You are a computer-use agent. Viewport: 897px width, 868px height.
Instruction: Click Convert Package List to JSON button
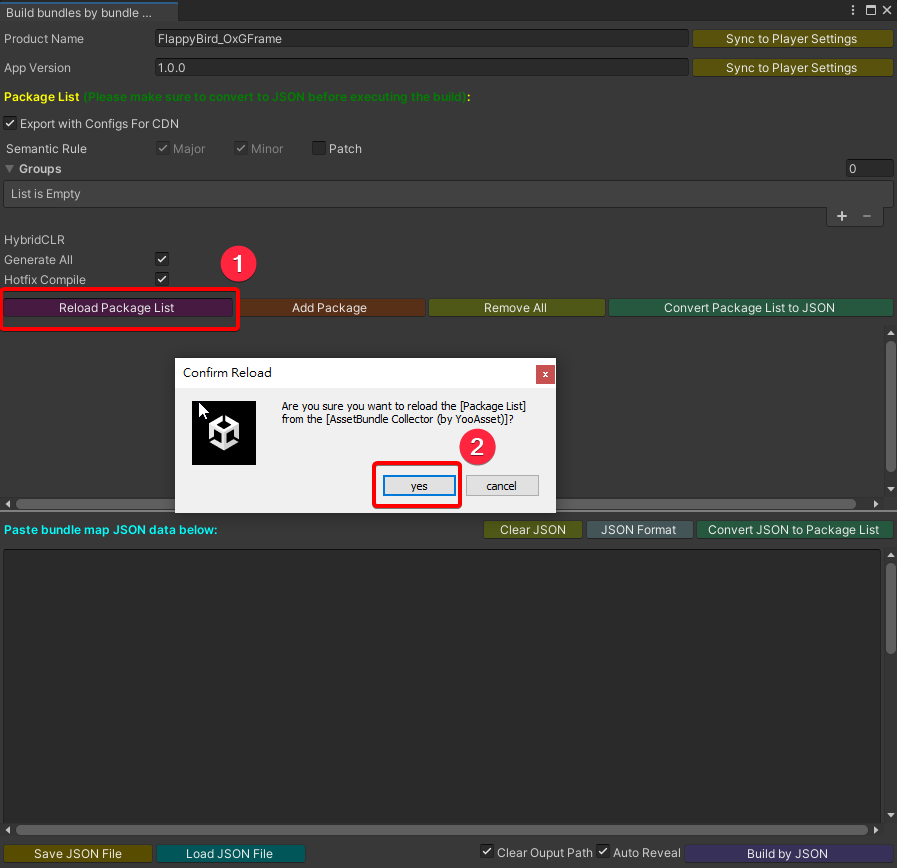pos(749,308)
